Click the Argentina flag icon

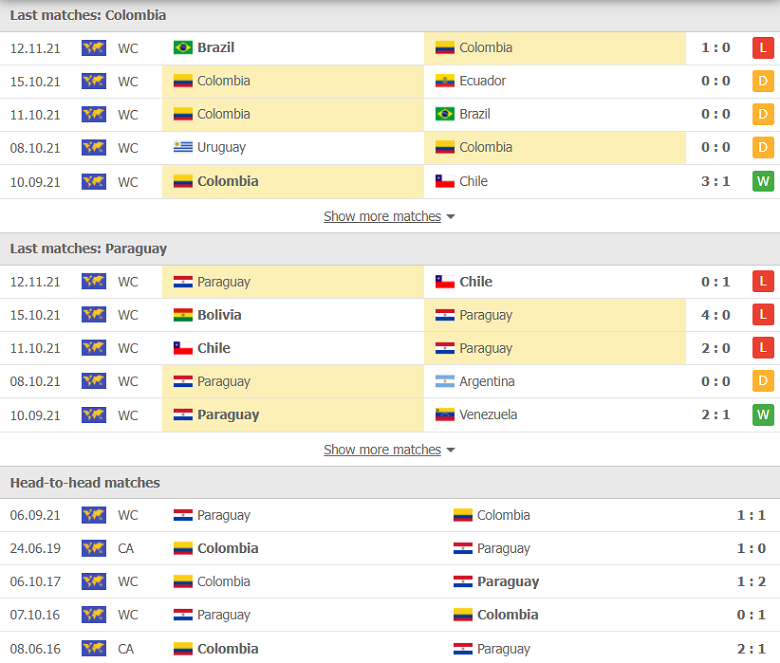pyautogui.click(x=445, y=381)
